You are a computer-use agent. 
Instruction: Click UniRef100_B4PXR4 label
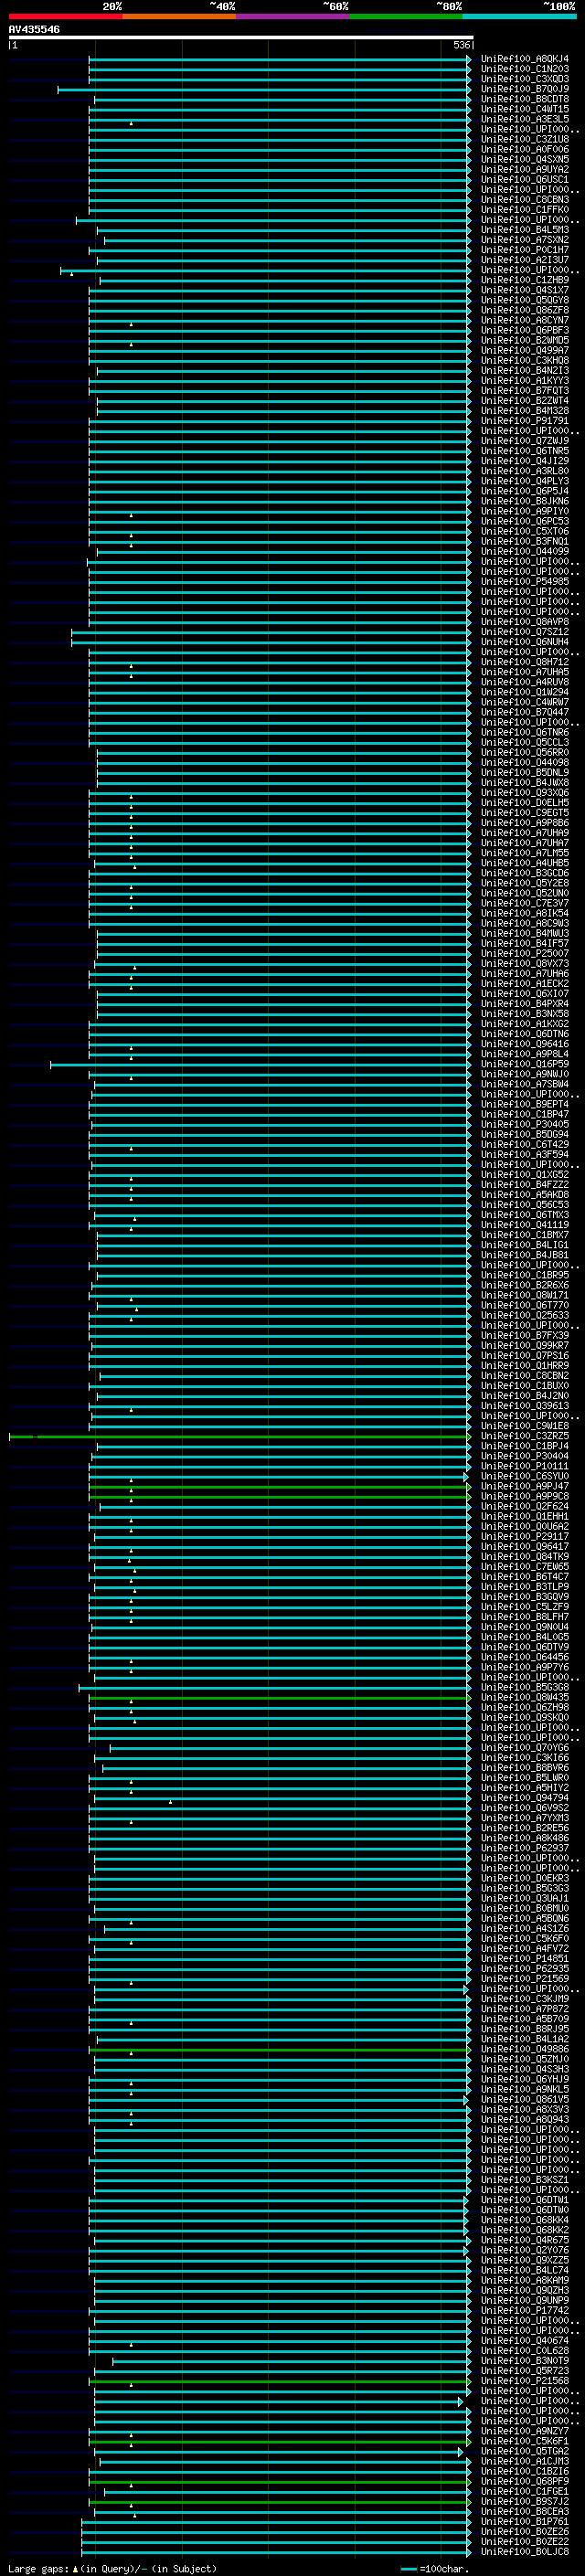[525, 1003]
